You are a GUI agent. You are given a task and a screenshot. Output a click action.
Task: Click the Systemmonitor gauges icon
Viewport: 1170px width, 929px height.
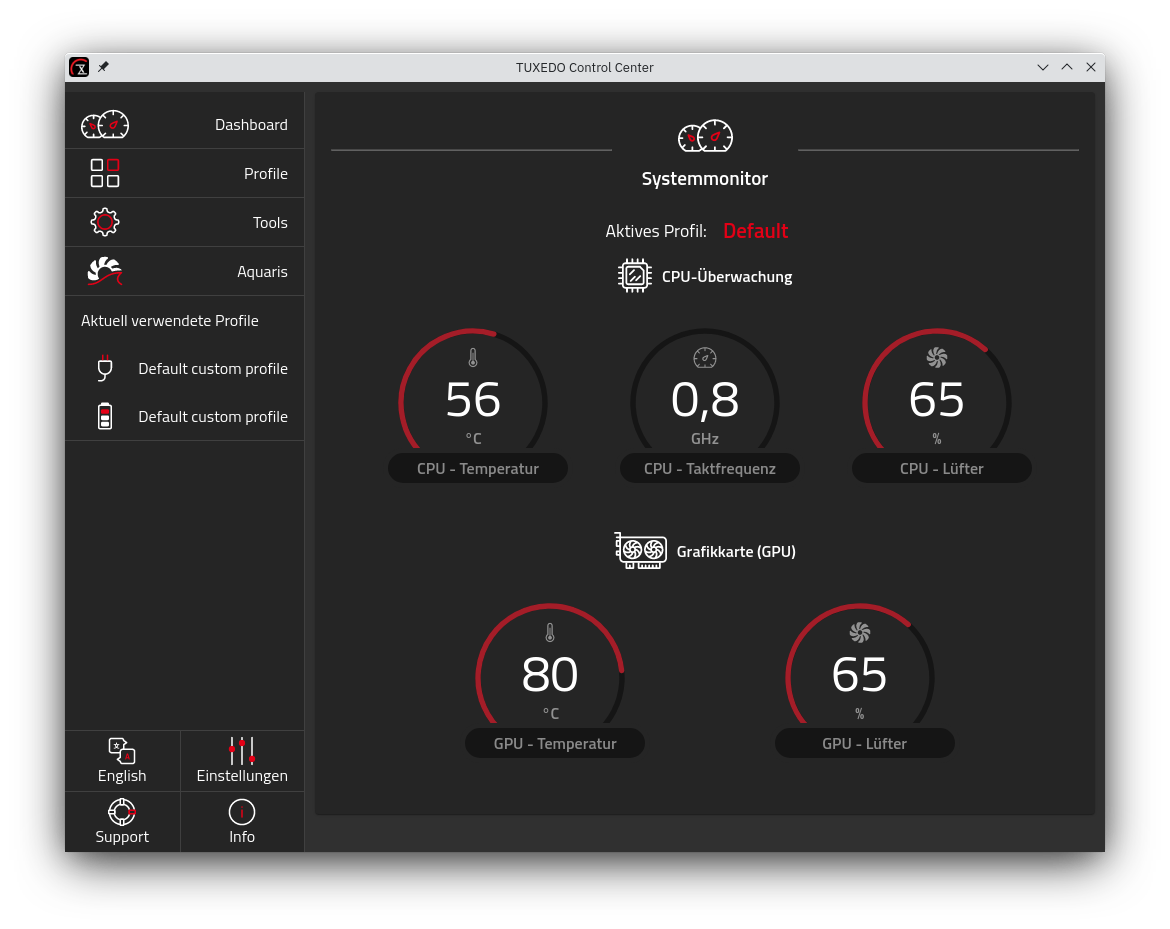(705, 136)
